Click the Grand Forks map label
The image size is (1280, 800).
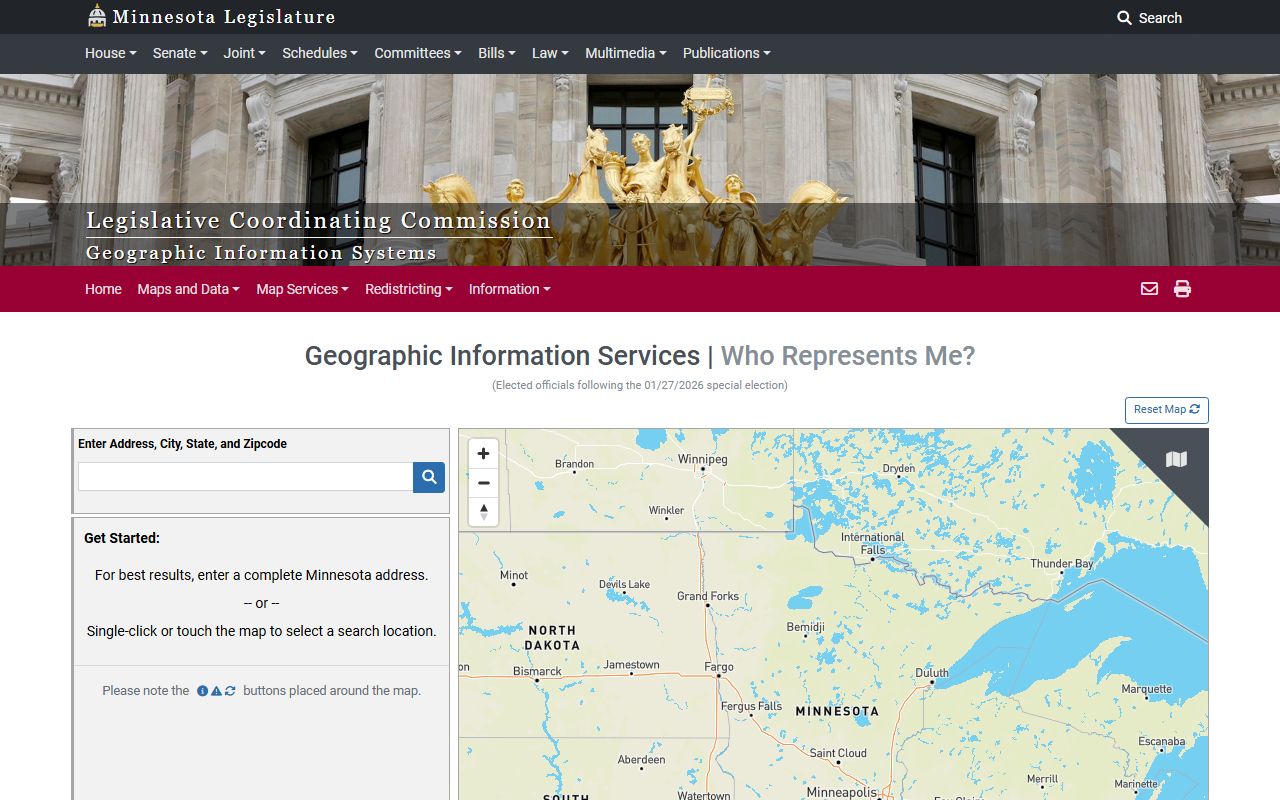tap(708, 596)
